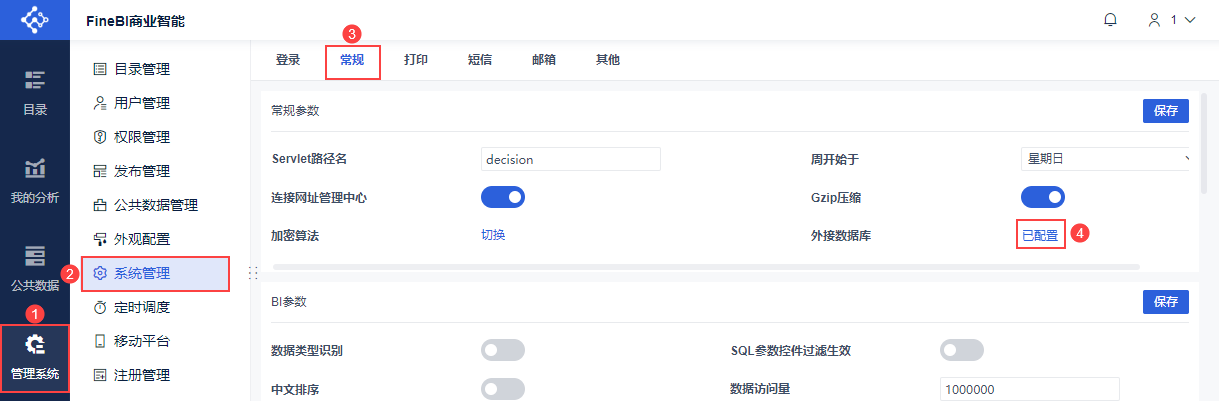
Task: Click the 定时调度 clock icon
Action: coord(99,307)
